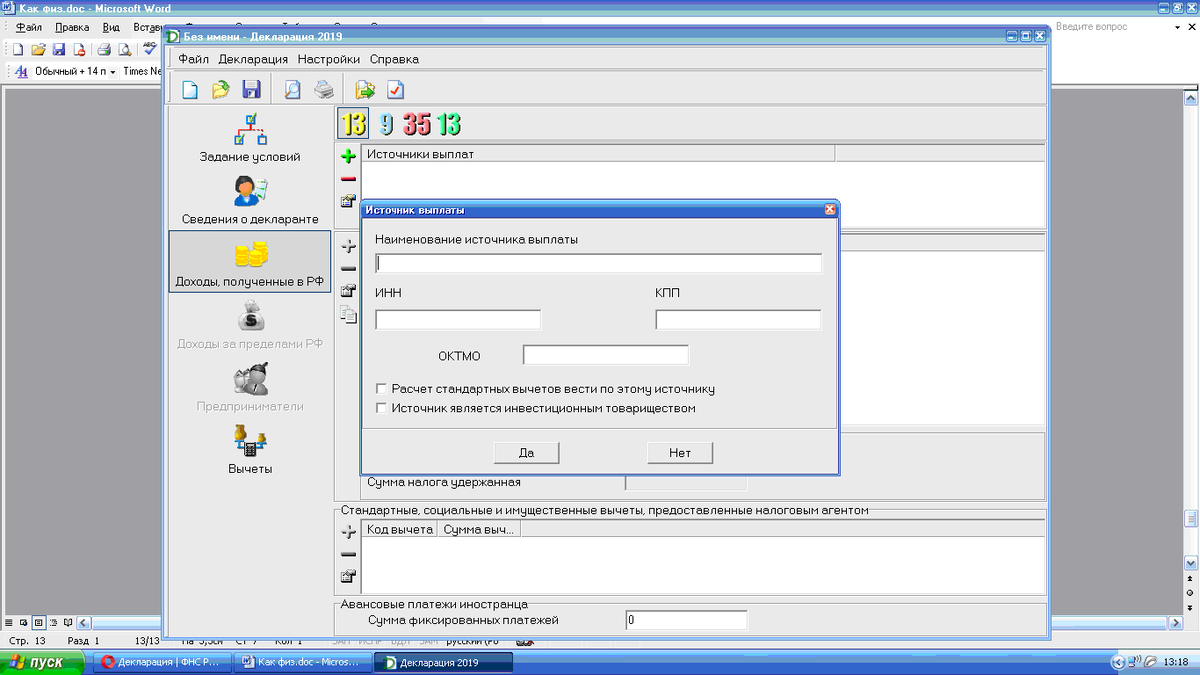The width and height of the screenshot is (1200, 675).
Task: Remove payment source with red minus
Action: coord(348,179)
